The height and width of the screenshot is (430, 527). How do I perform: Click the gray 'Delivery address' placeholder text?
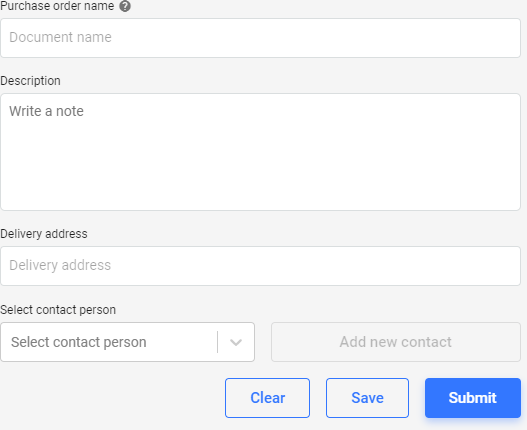60,265
